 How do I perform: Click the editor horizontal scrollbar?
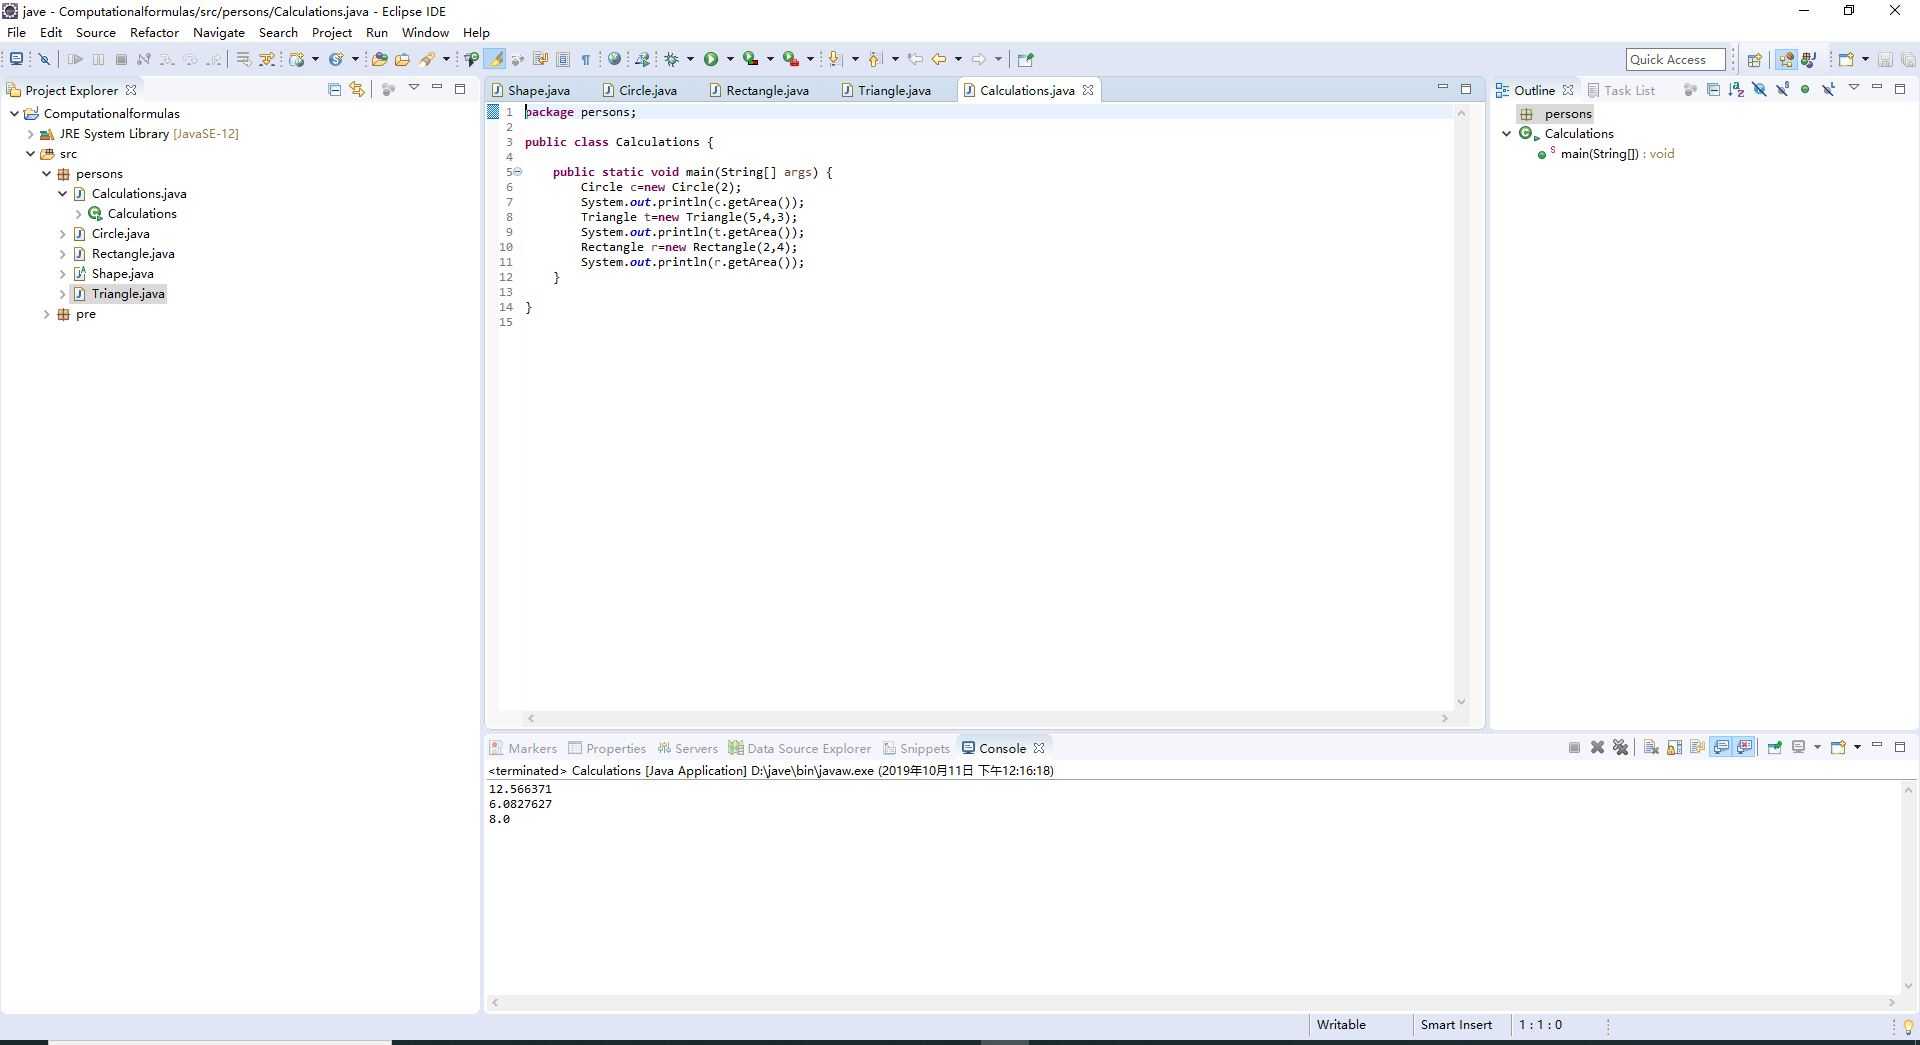point(987,718)
